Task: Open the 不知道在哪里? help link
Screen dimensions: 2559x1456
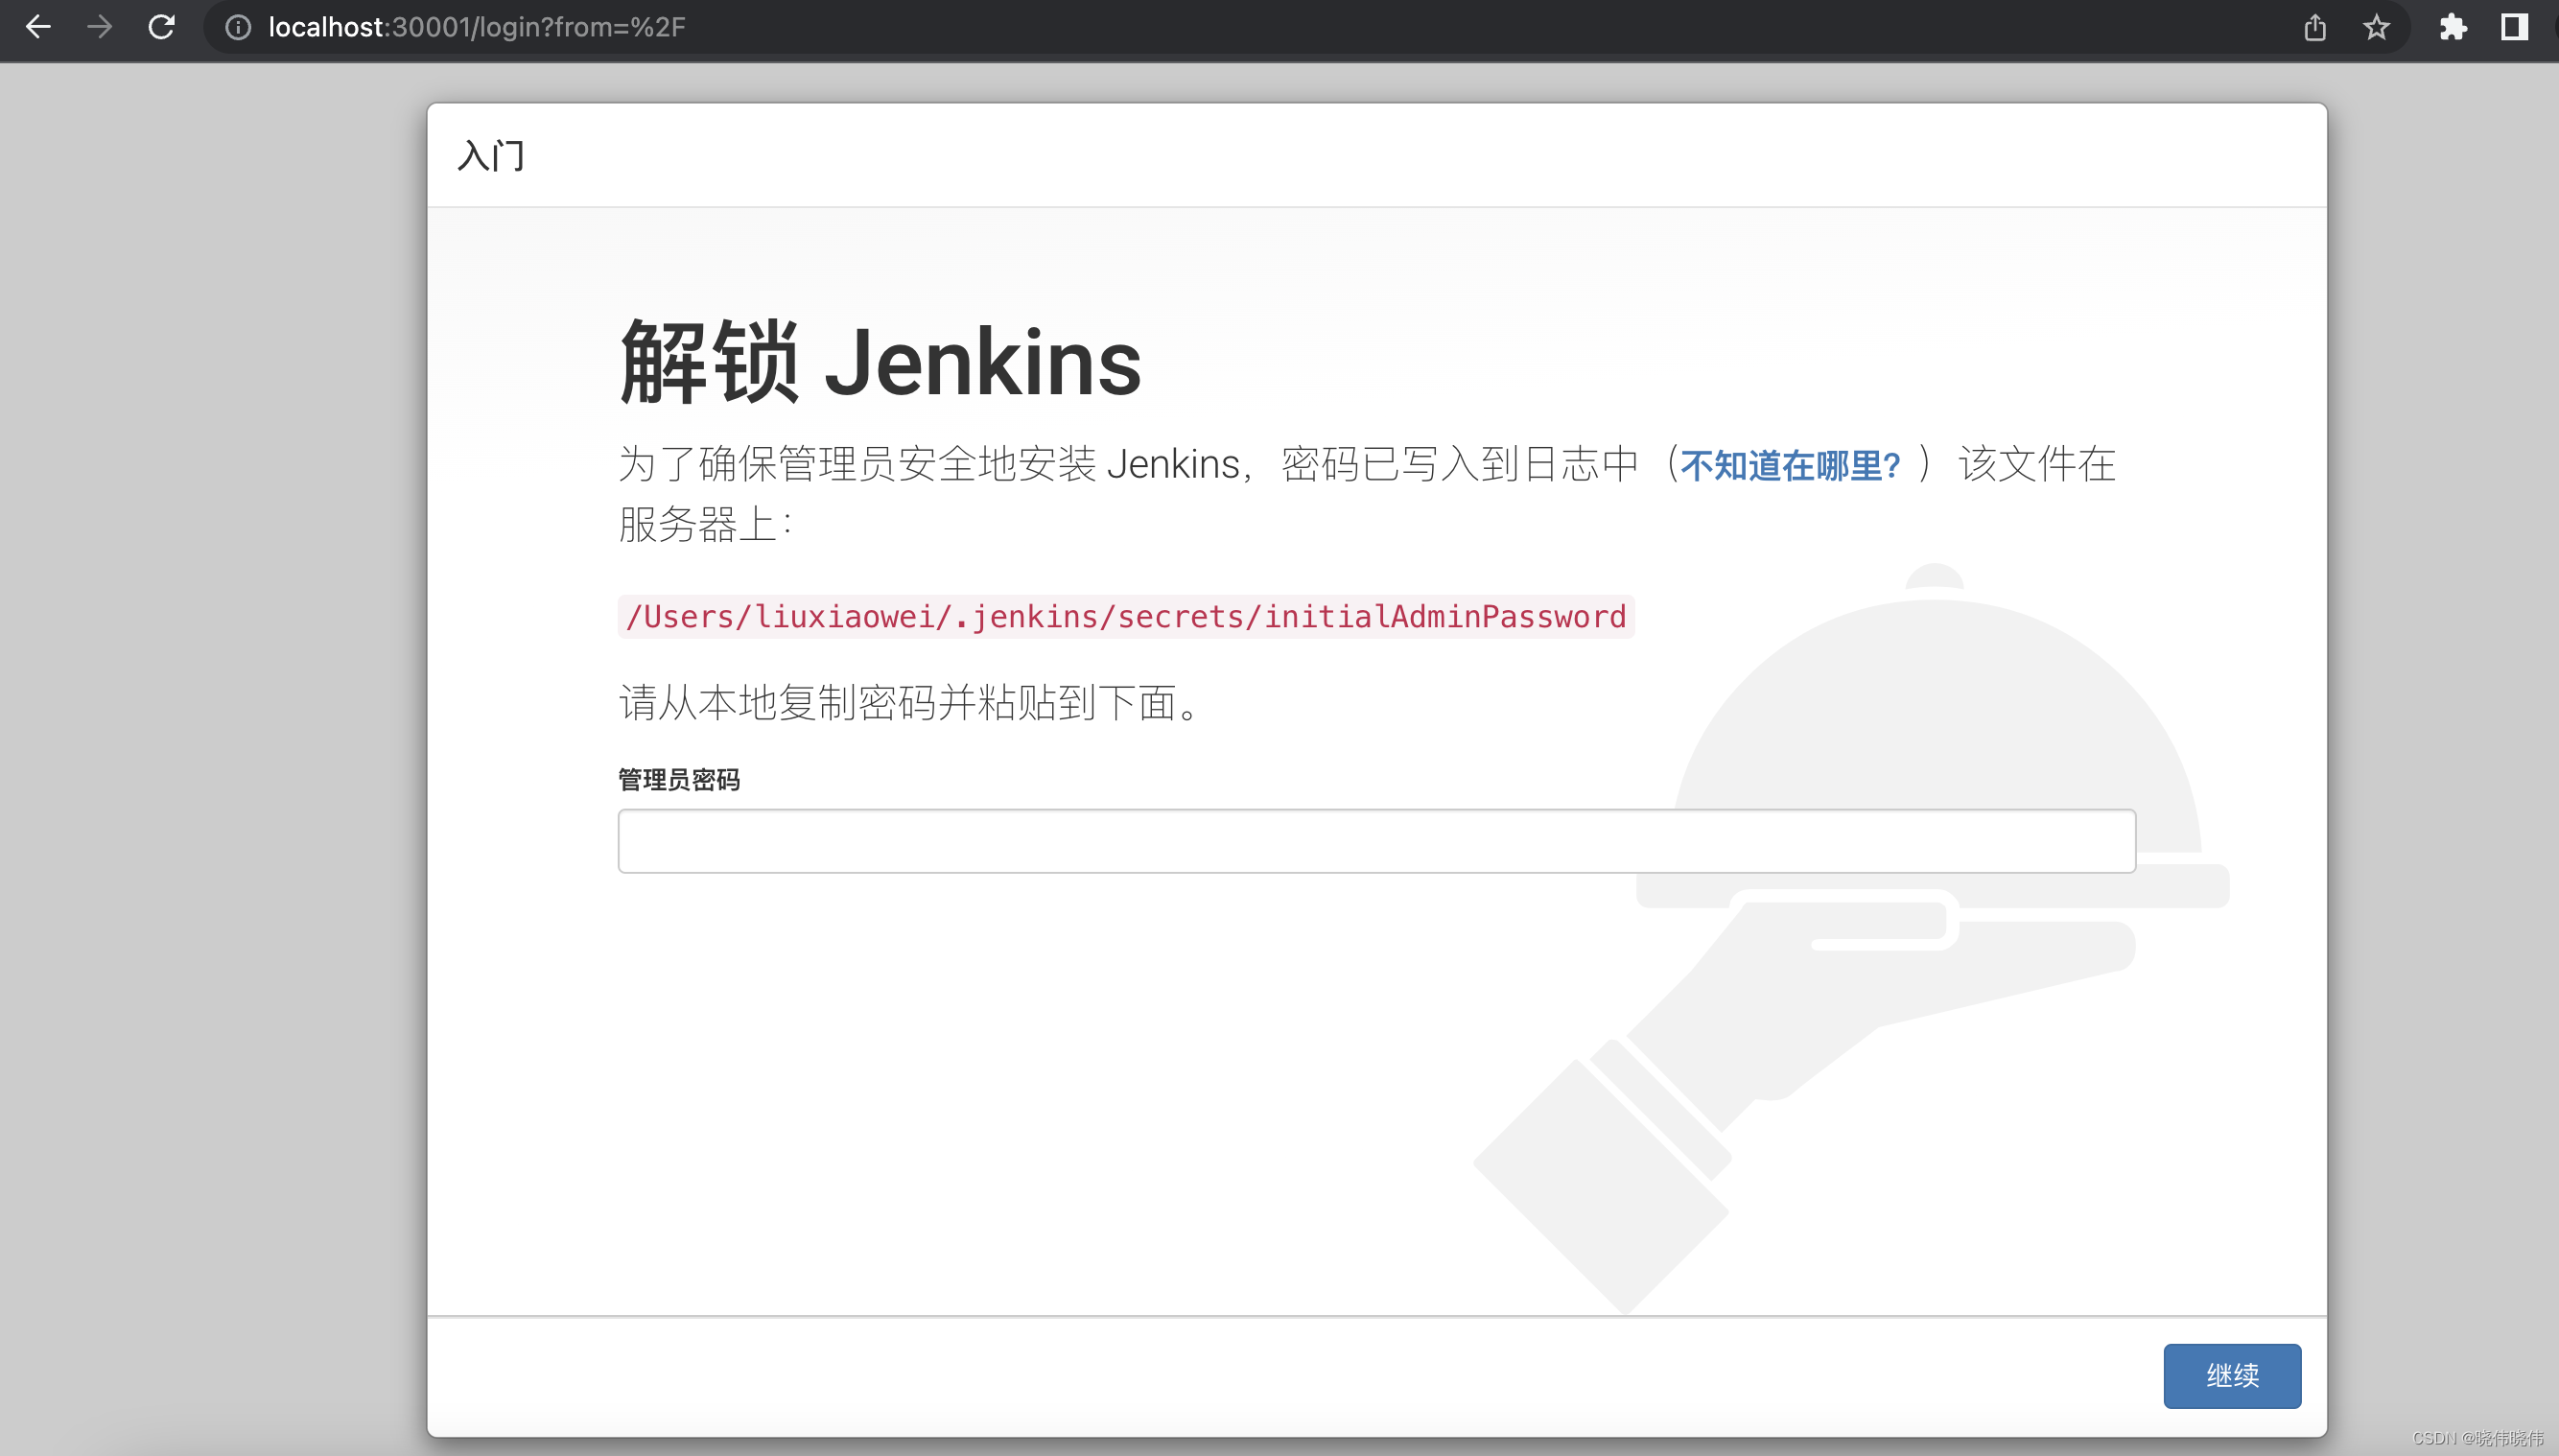Action: [x=1789, y=466]
